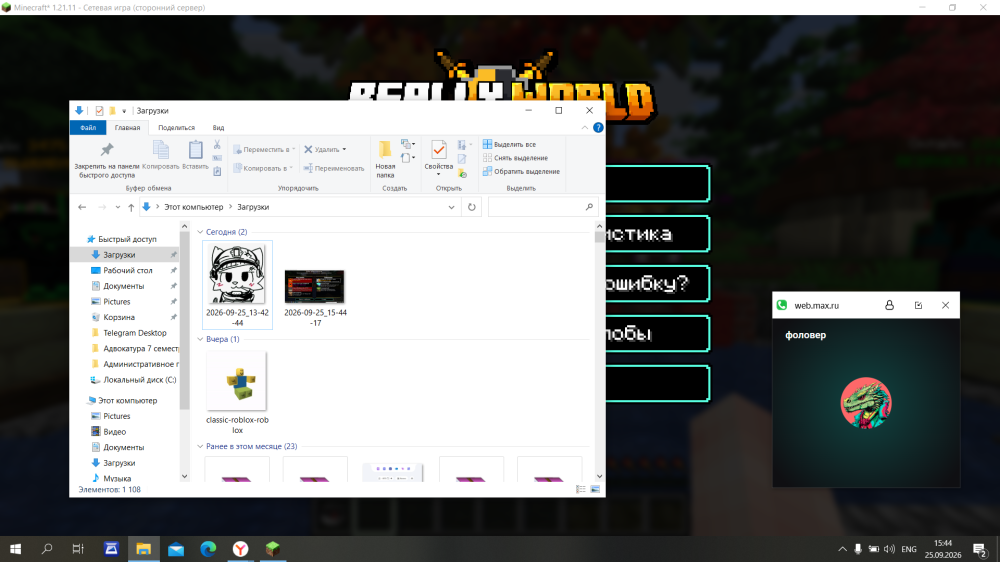Click in the Explorer search box

542,207
